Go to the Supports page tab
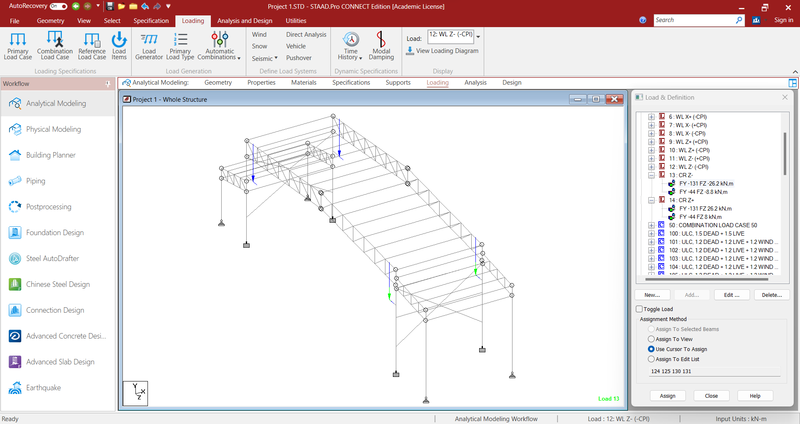Viewport: 800px width, 424px height. (398, 83)
